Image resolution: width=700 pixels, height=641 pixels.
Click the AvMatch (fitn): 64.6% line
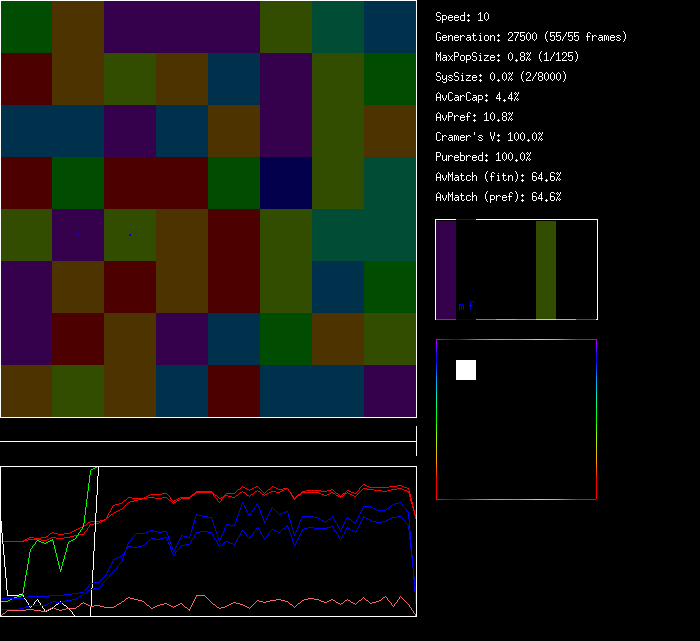coord(498,177)
